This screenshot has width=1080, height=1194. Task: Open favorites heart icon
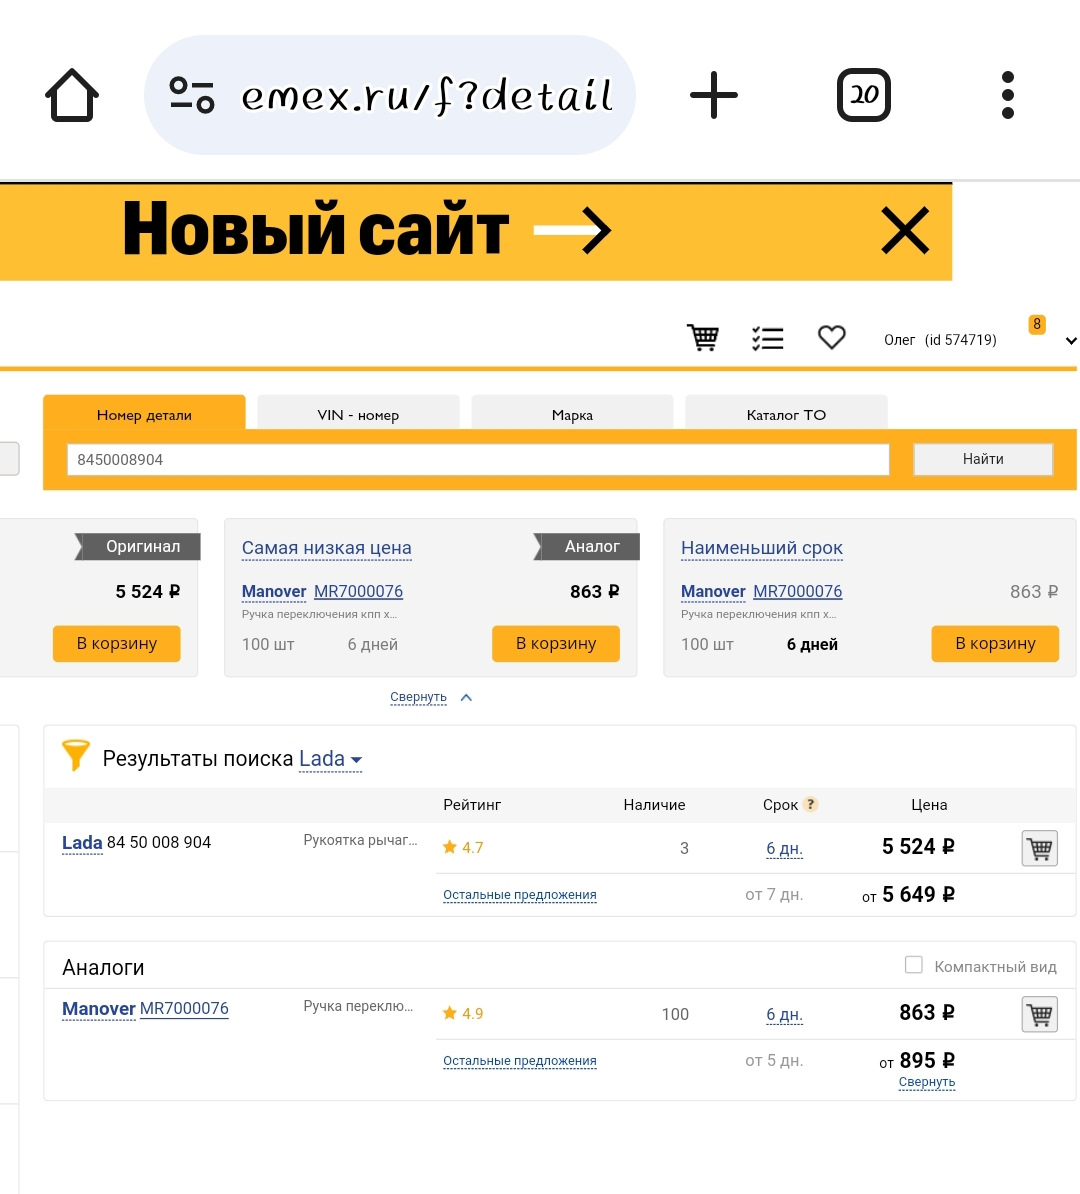(832, 337)
